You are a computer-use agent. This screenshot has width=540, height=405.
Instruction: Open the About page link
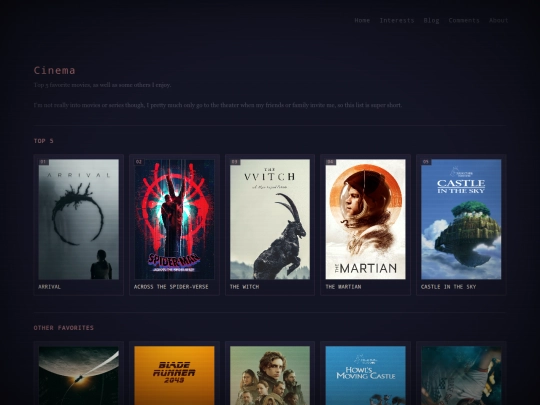pyautogui.click(x=498, y=21)
